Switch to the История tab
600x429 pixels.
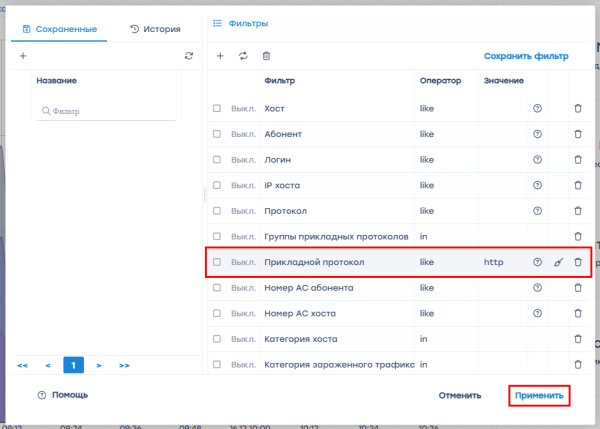pyautogui.click(x=155, y=29)
